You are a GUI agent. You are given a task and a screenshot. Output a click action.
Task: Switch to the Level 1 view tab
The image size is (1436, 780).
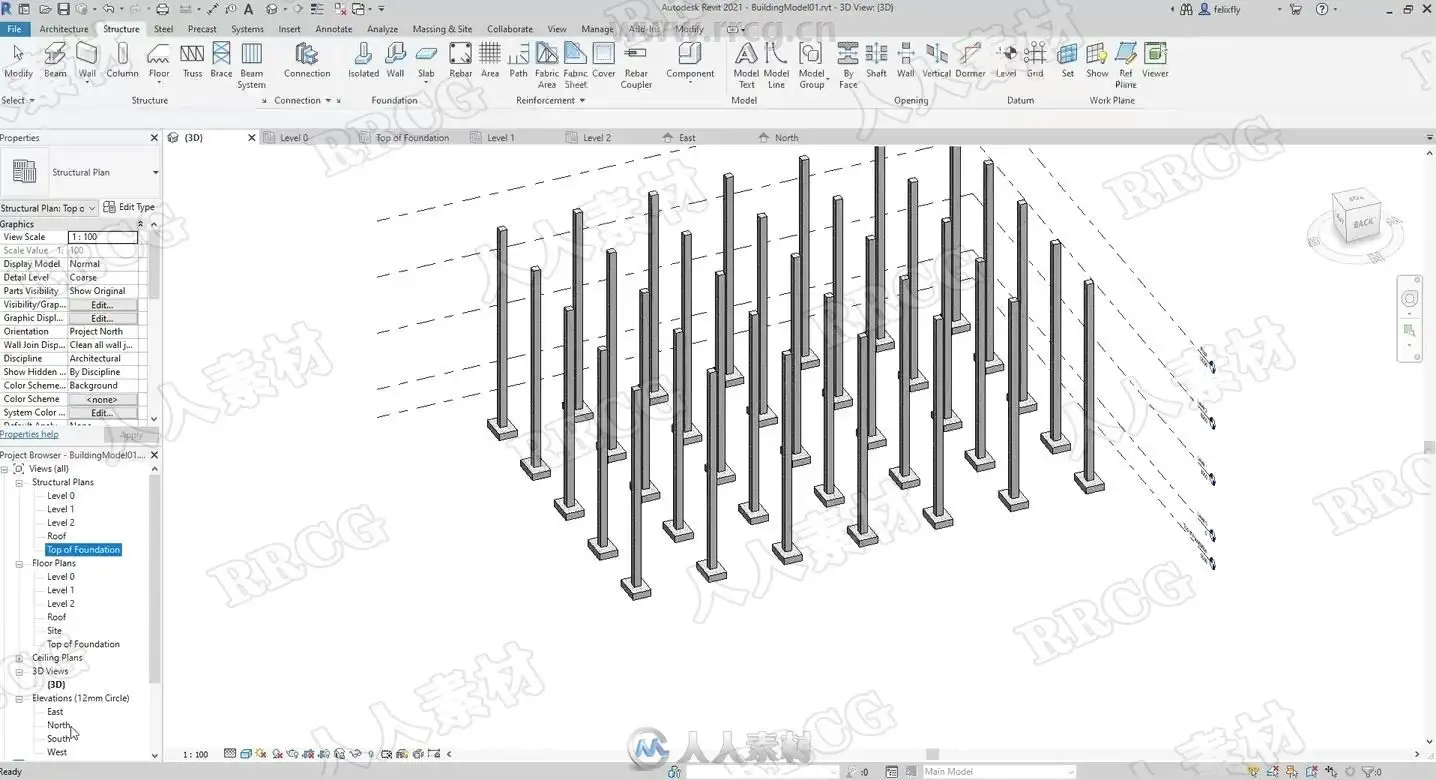coord(500,138)
